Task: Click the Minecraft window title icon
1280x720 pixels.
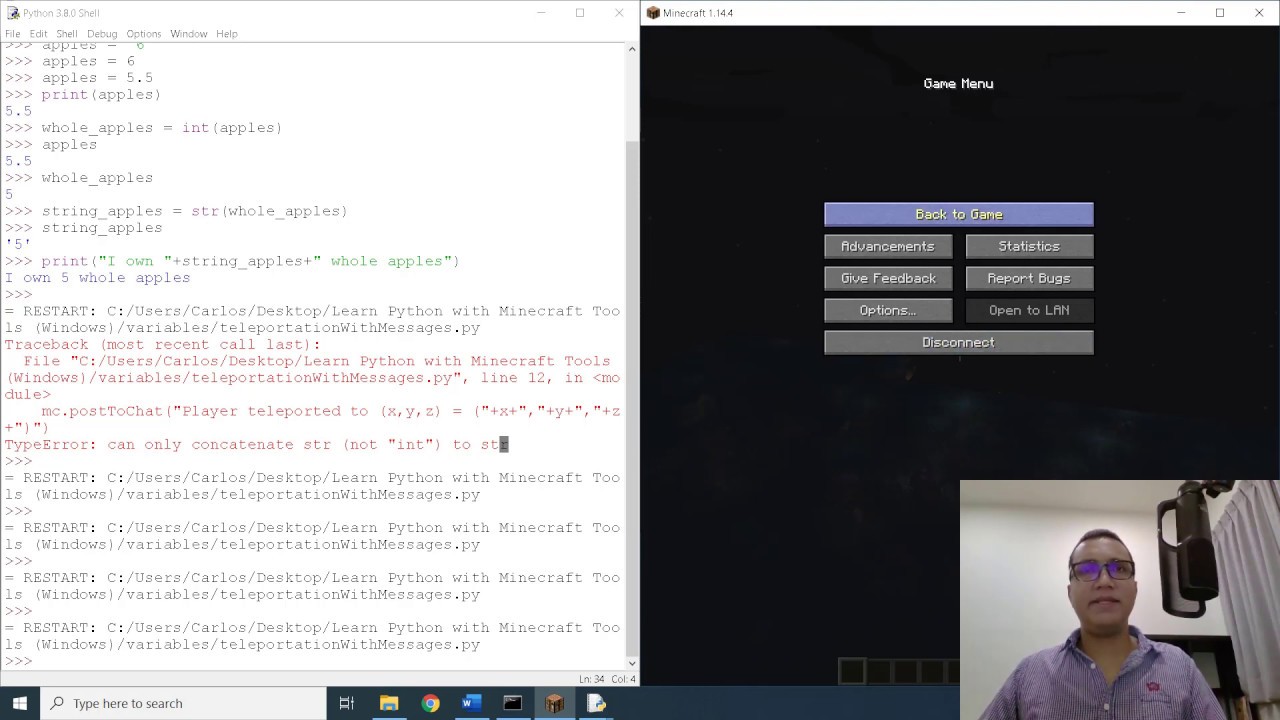Action: [x=653, y=13]
